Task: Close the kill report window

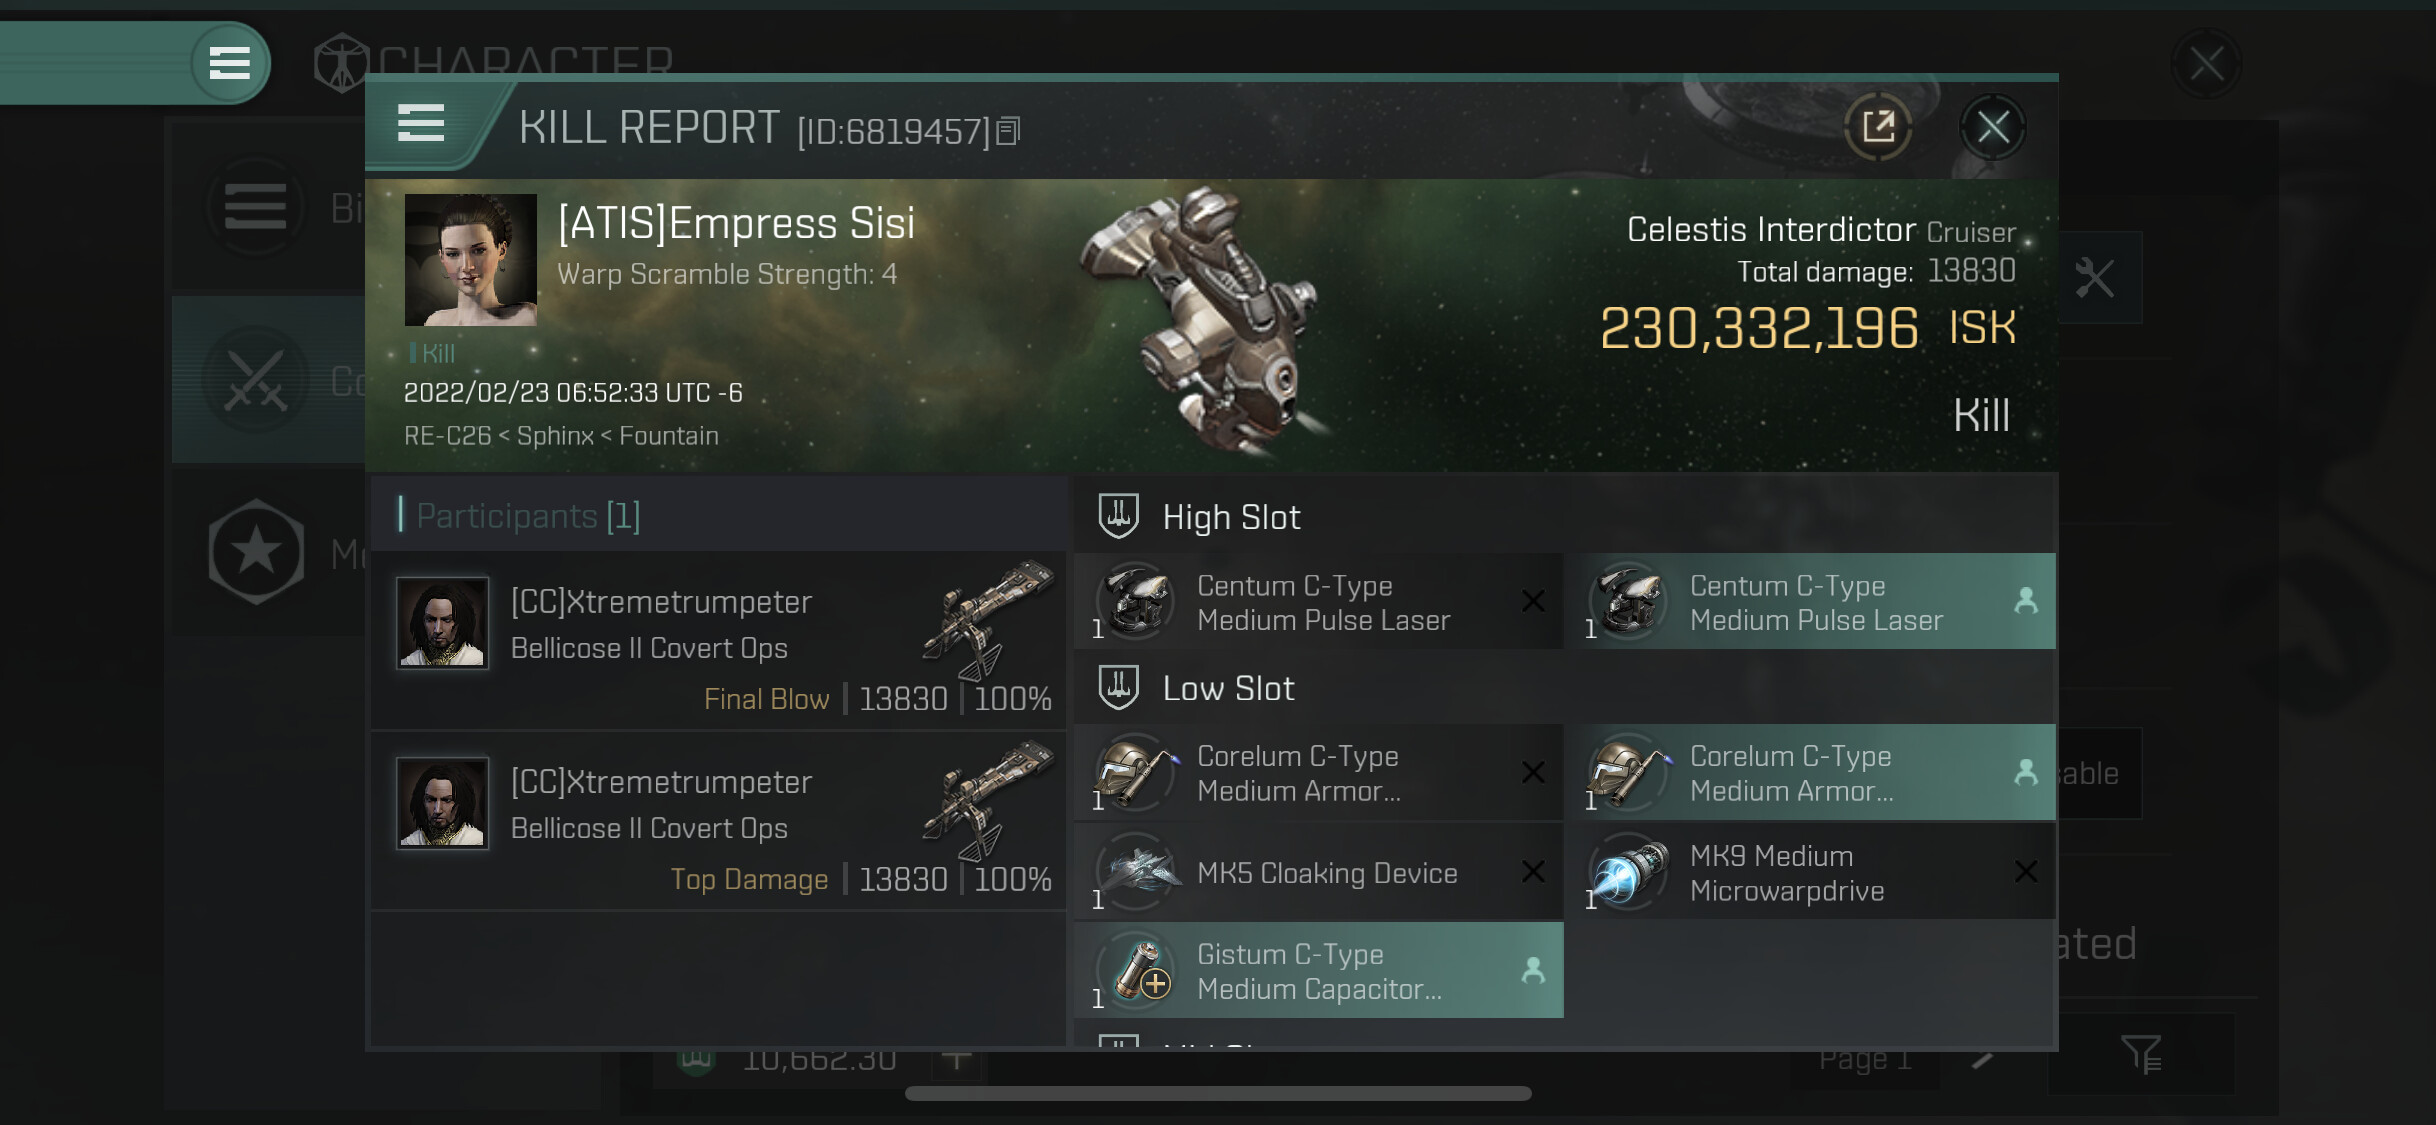Action: (1992, 127)
